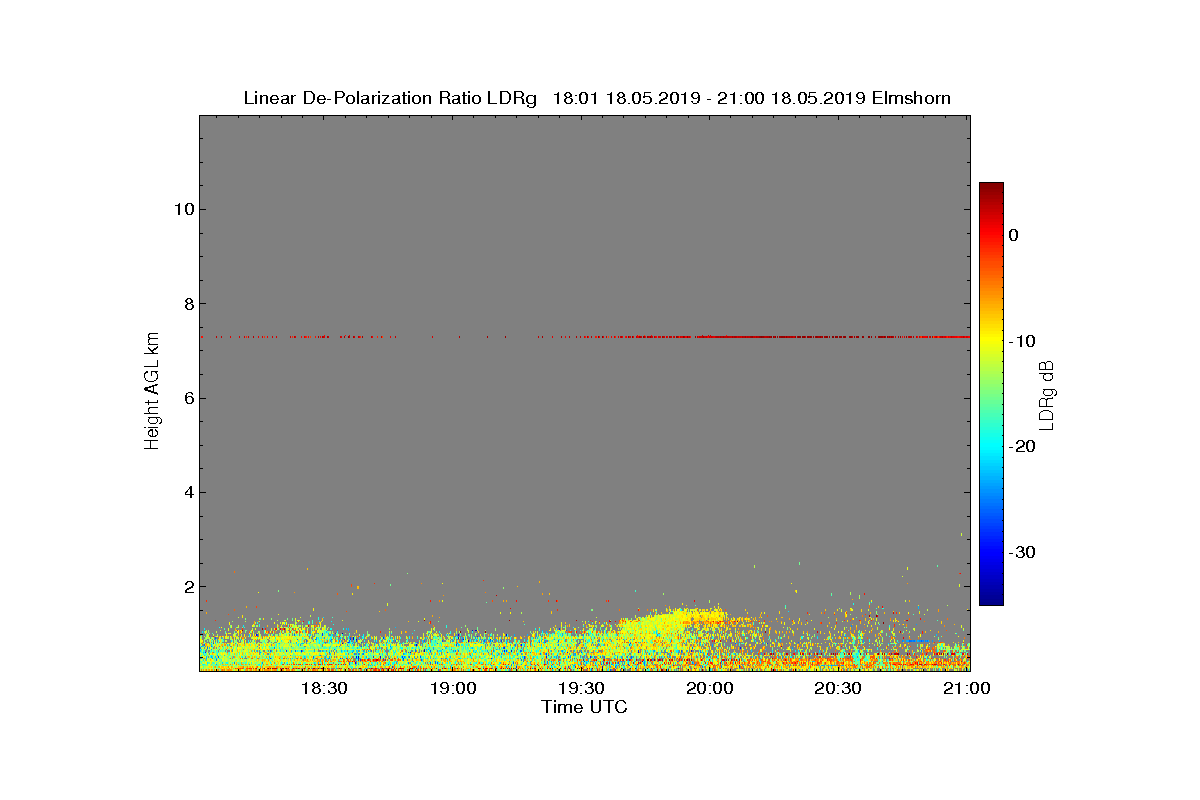The image size is (1200, 800).
Task: Click the height tick label 2
Action: pos(188,587)
